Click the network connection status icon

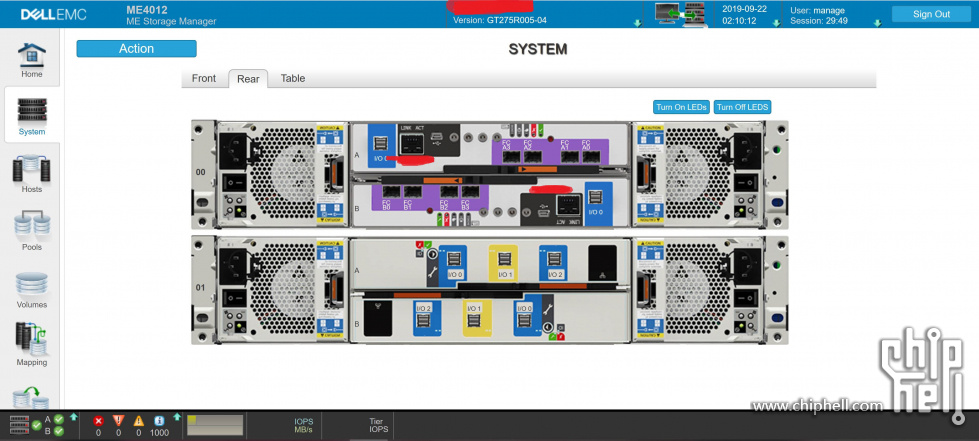coord(679,13)
